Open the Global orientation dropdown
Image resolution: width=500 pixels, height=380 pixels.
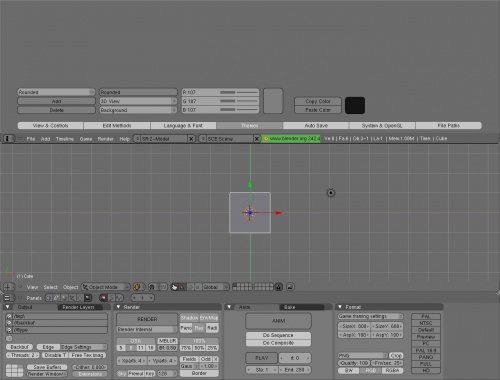pos(216,287)
